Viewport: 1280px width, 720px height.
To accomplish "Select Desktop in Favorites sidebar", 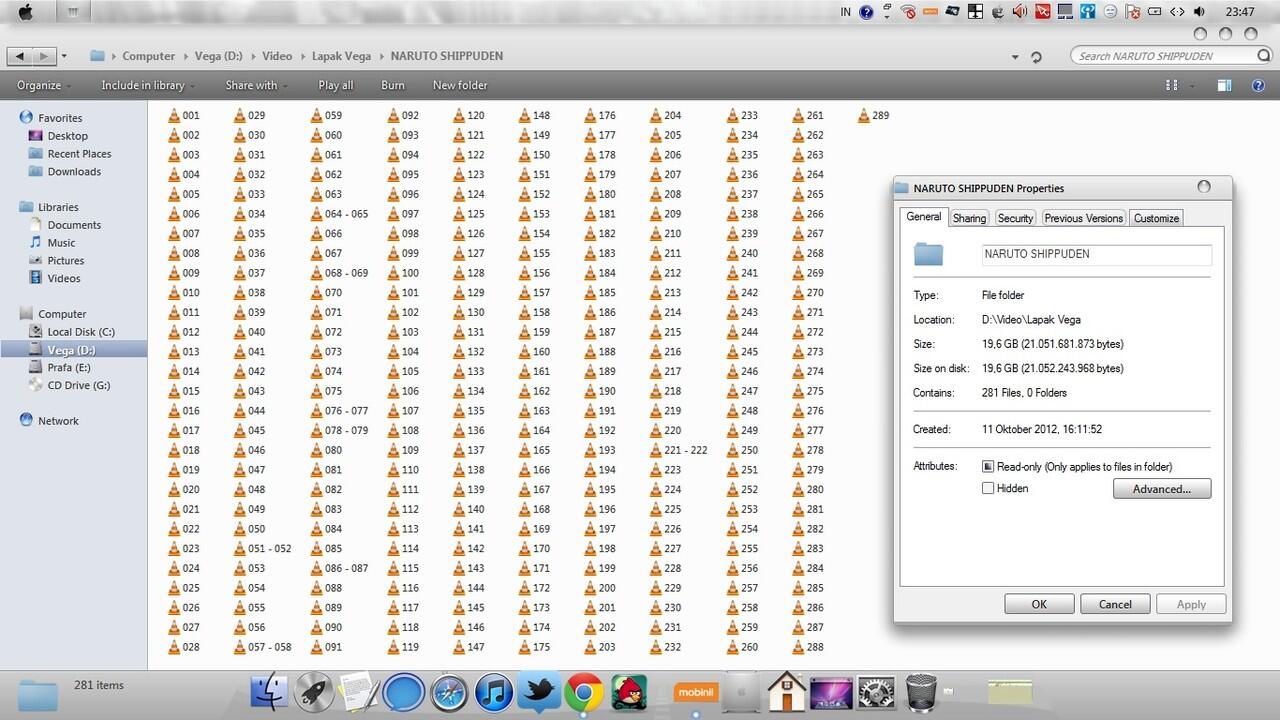I will tap(68, 136).
